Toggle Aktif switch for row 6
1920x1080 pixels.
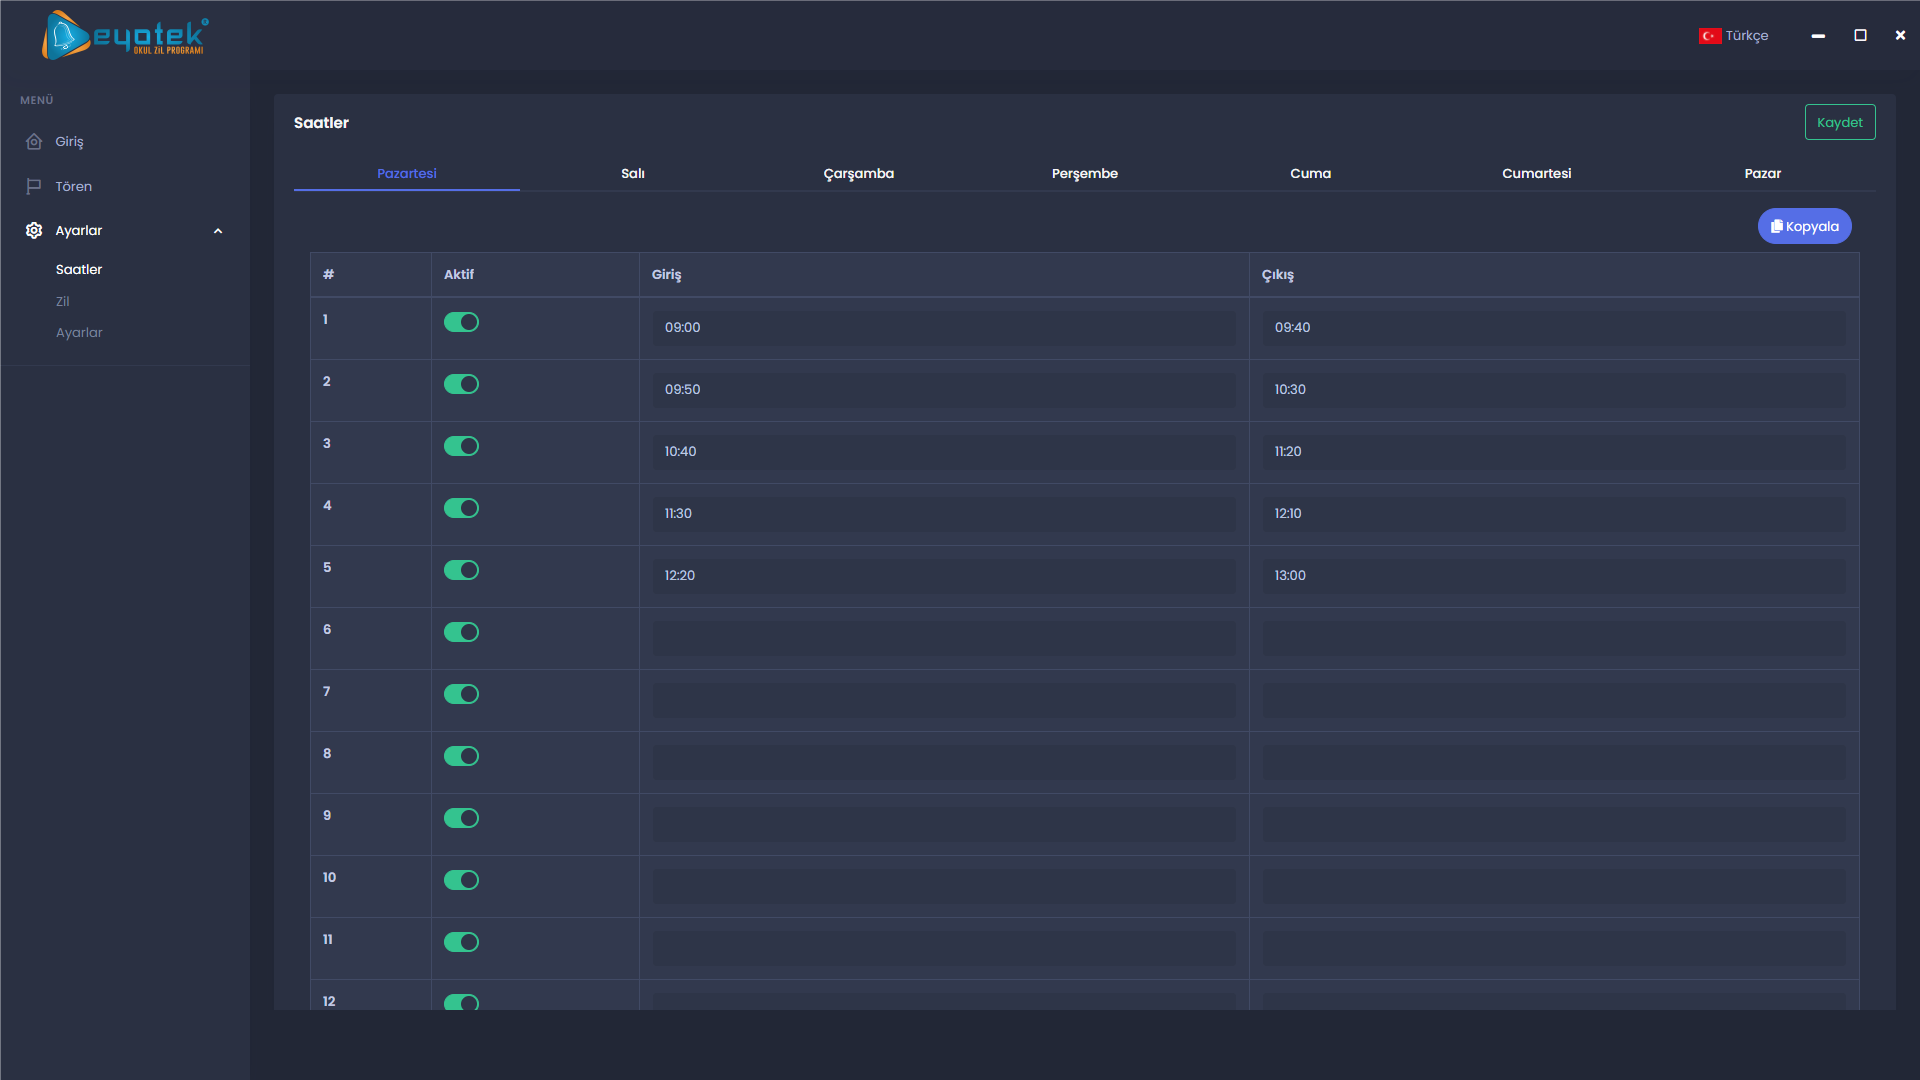point(461,632)
